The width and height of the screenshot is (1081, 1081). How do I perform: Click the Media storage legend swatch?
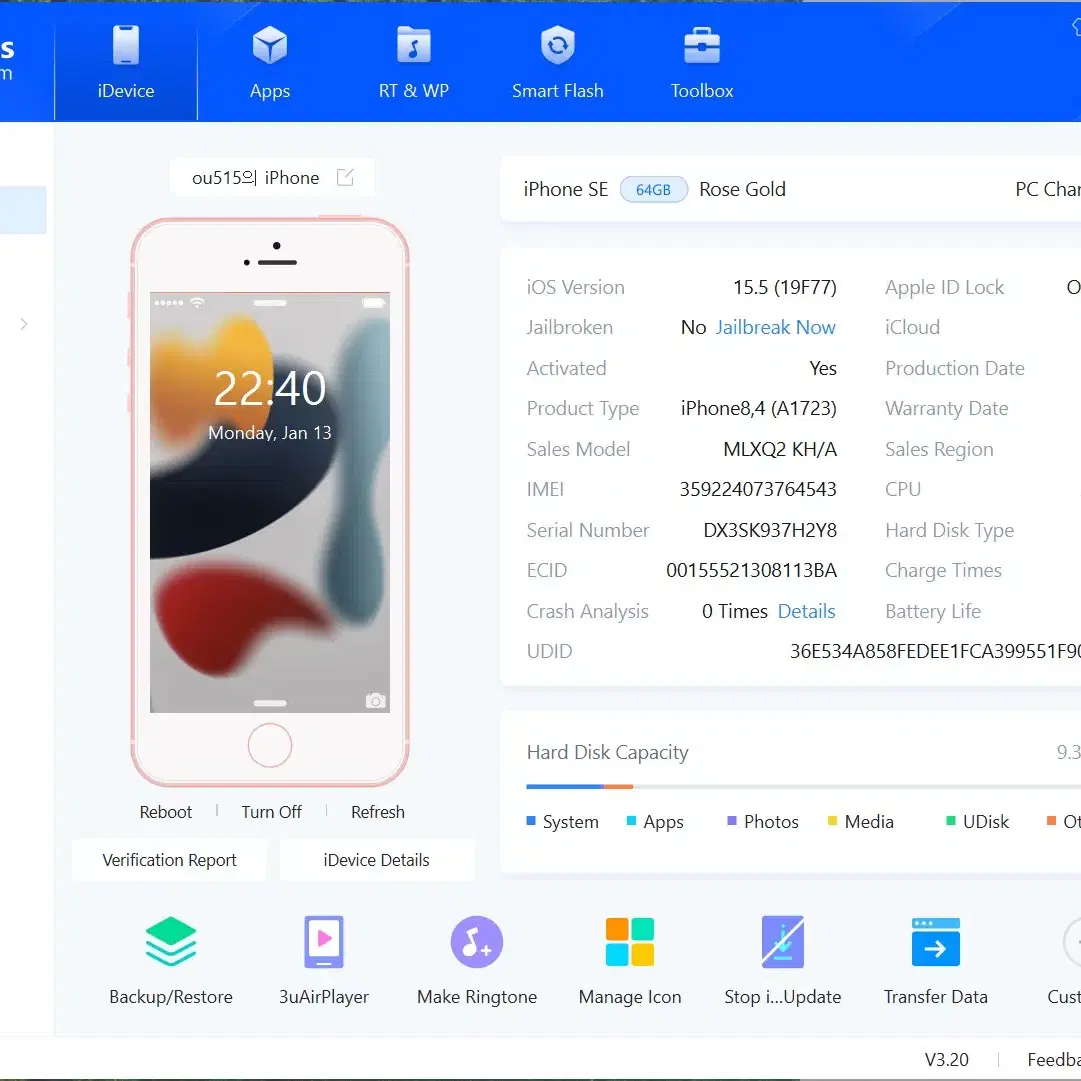832,821
